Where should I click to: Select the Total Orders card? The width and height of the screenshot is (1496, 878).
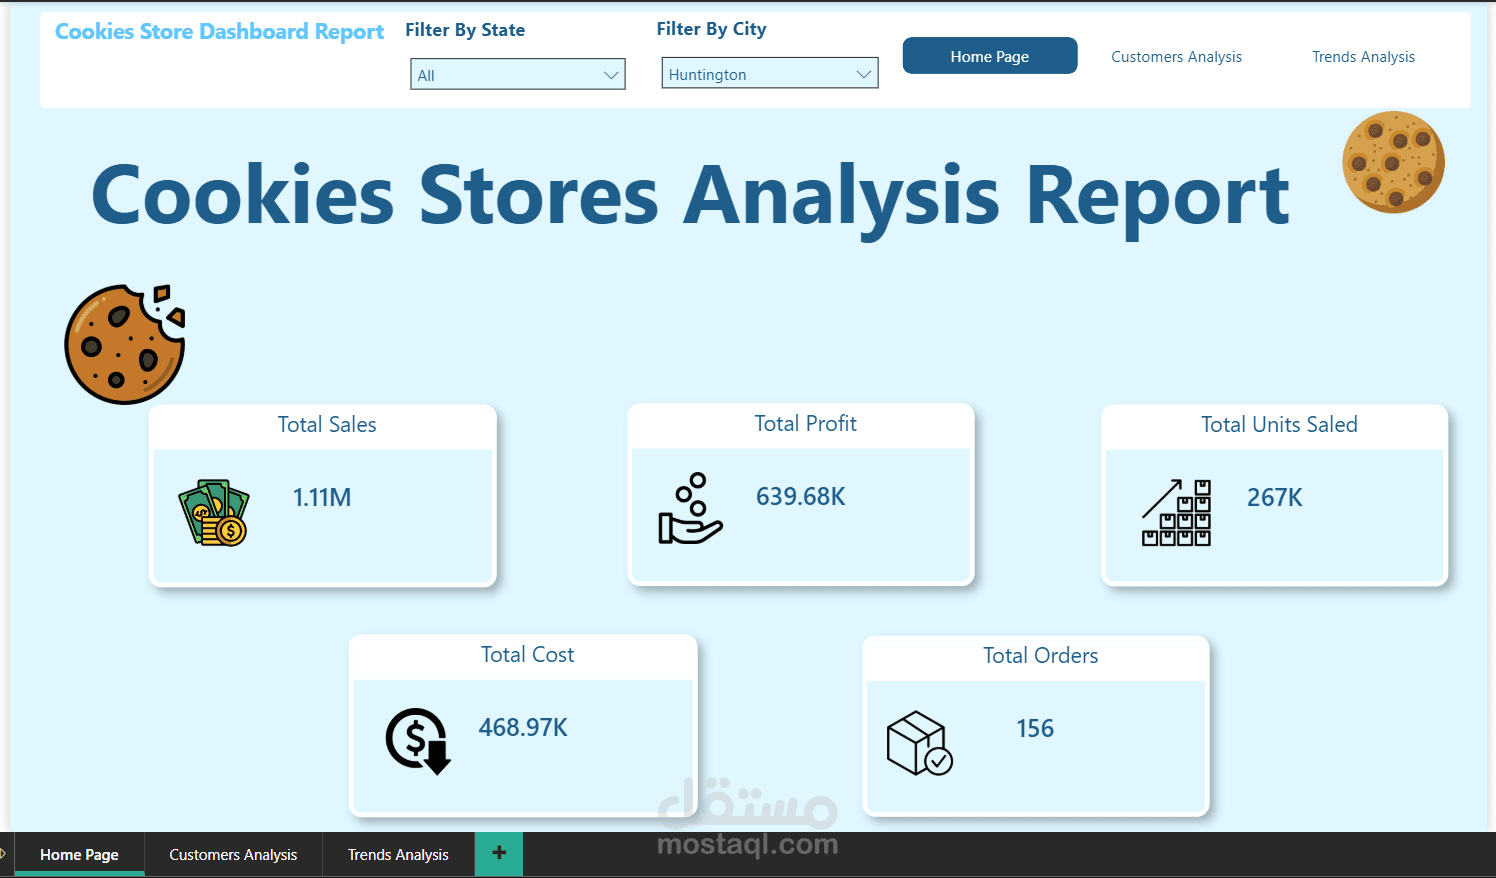1036,725
